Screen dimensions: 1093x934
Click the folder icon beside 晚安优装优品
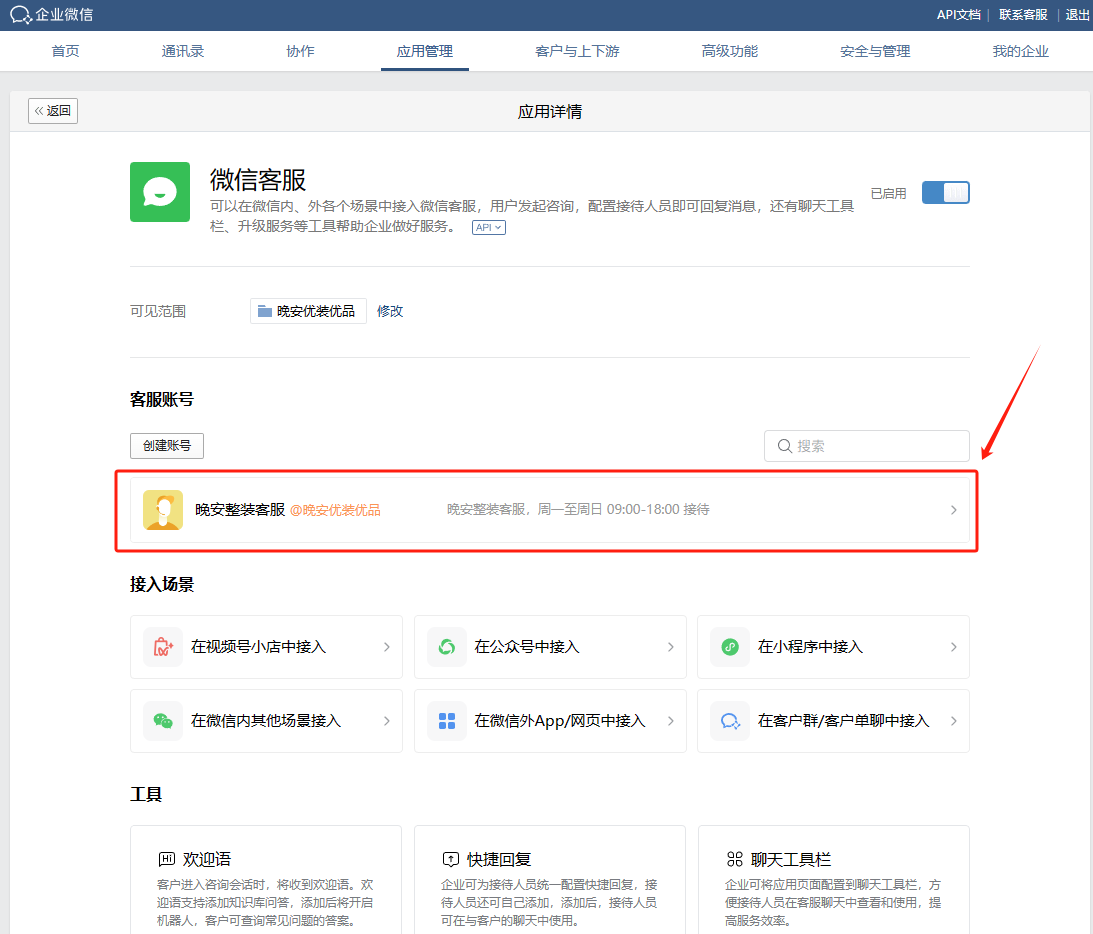click(265, 311)
